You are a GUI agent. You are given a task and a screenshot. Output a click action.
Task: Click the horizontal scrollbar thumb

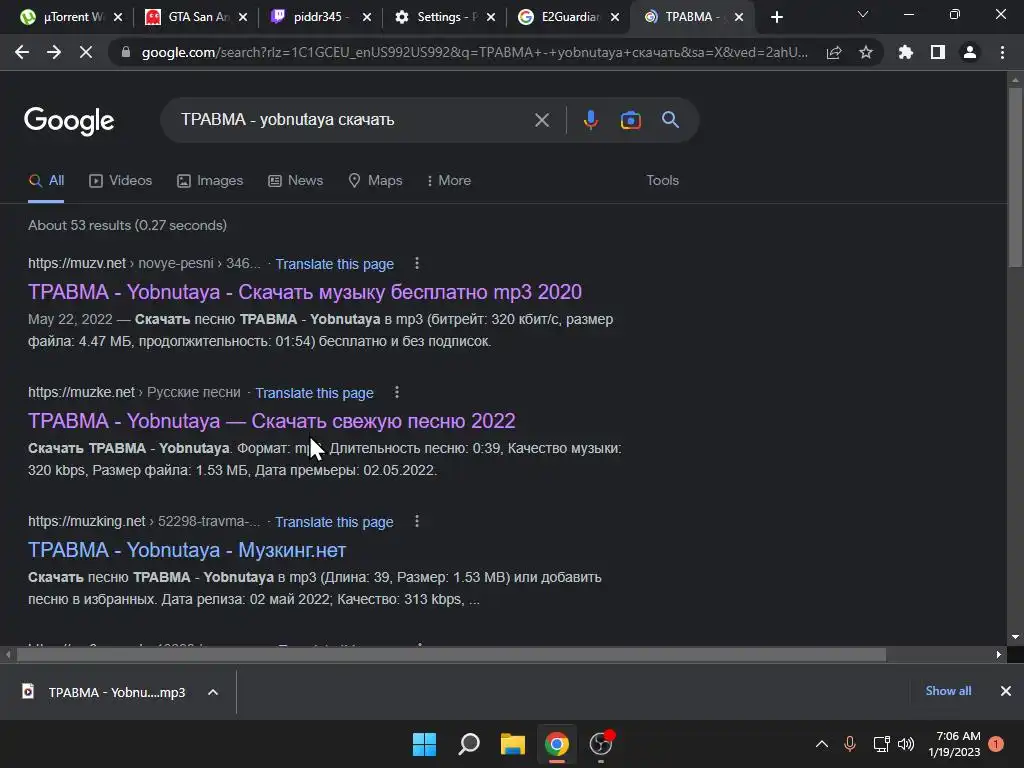[451, 654]
